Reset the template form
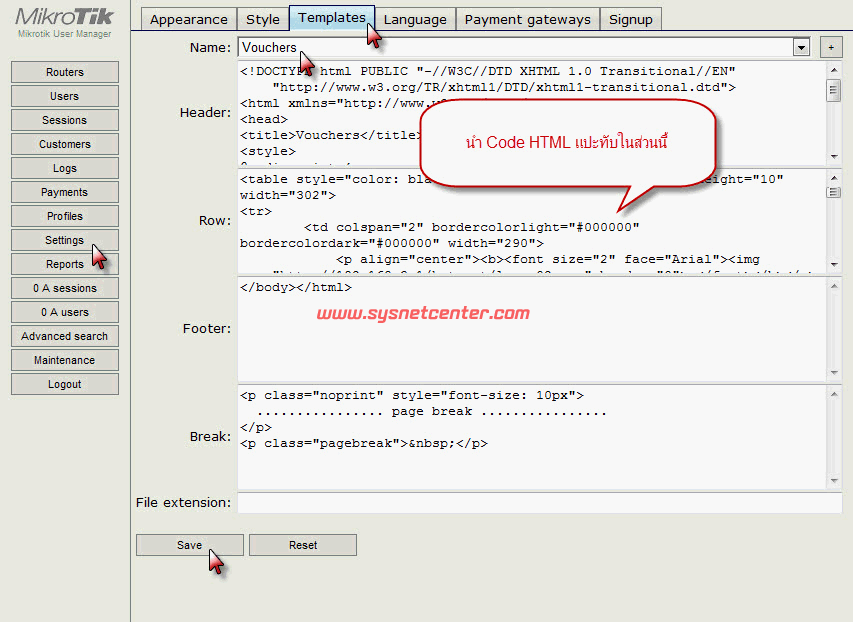 pyautogui.click(x=303, y=545)
